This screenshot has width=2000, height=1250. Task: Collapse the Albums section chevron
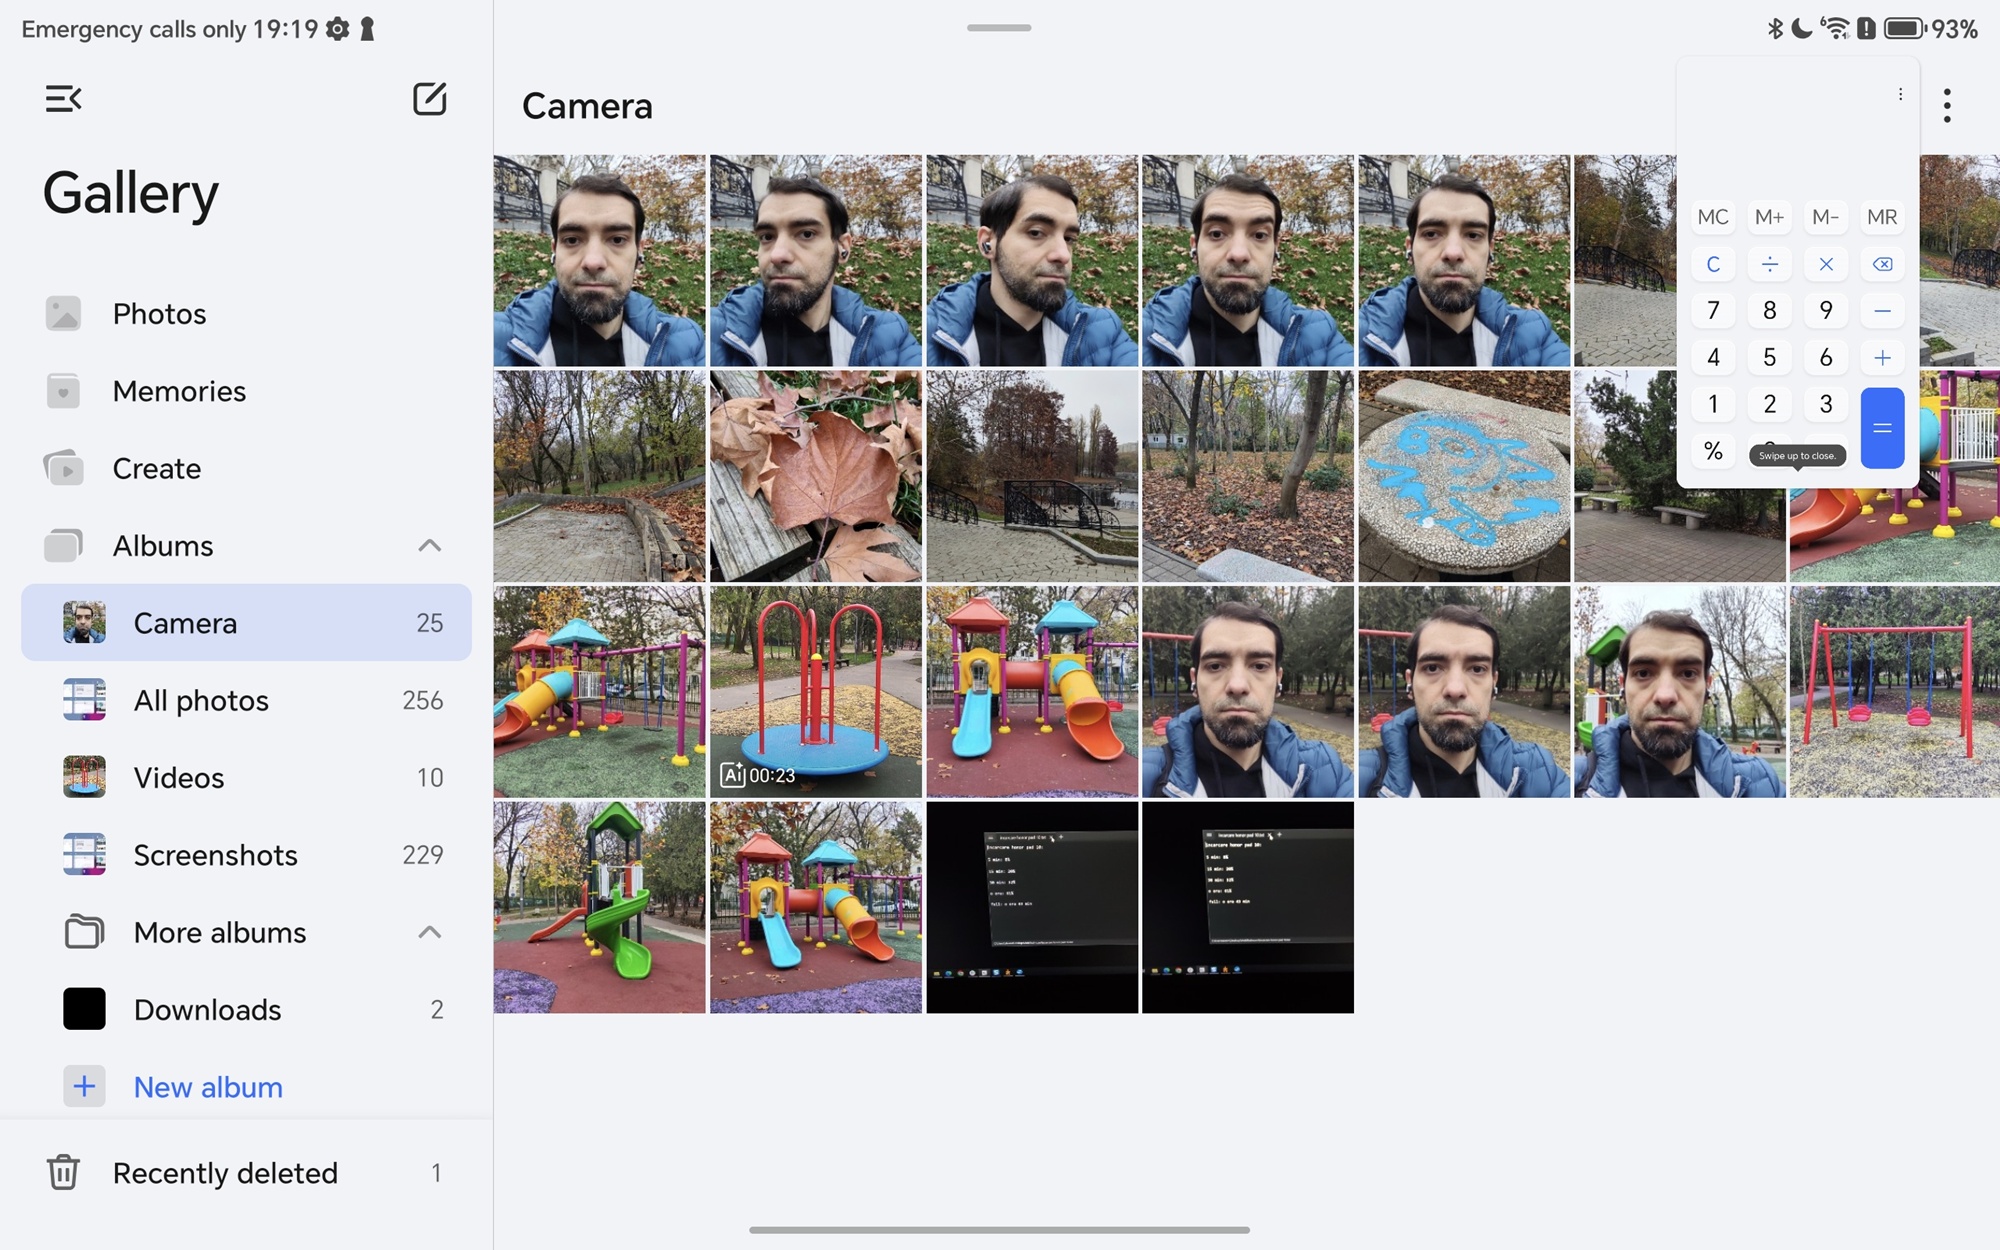pos(429,546)
